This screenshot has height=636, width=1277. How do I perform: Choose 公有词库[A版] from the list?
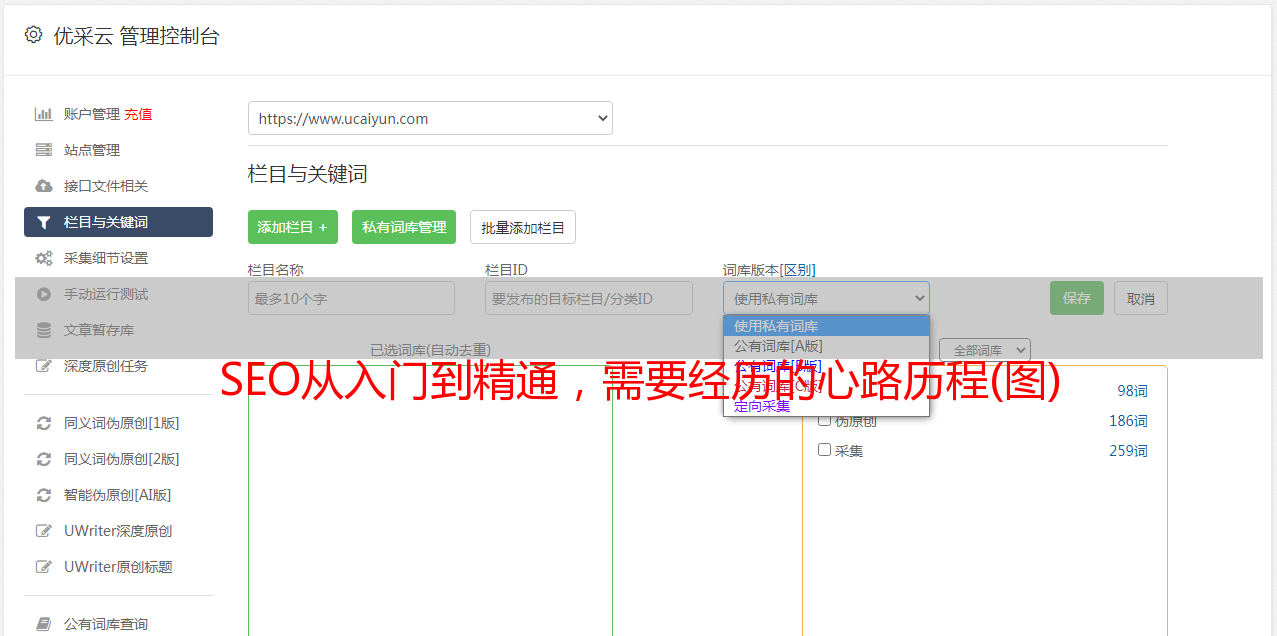[826, 346]
